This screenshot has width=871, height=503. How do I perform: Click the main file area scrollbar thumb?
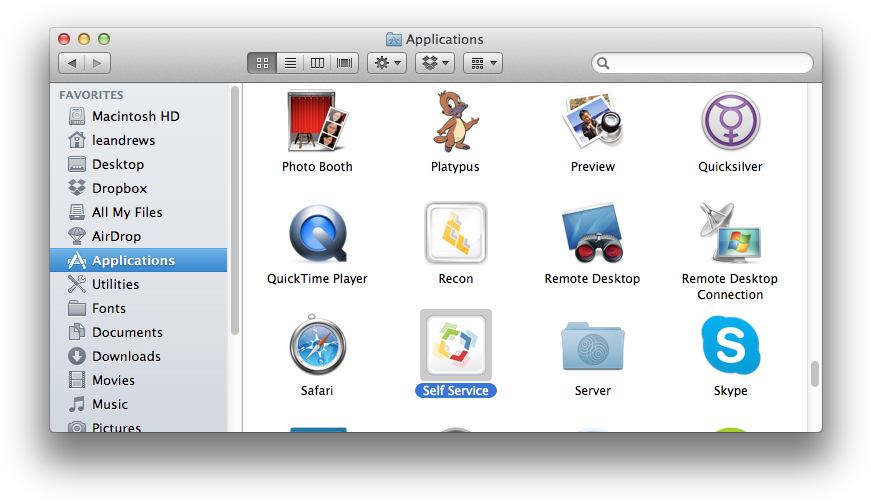[x=814, y=374]
